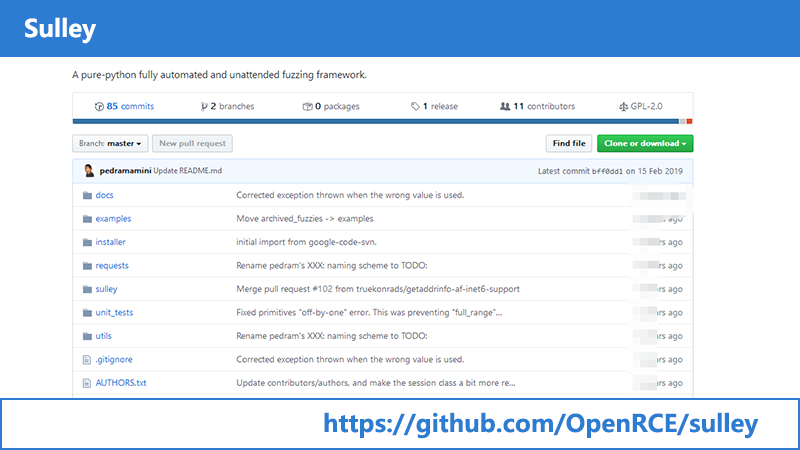Click the release tag icon
Viewport: 800px width, 450px height.
(x=415, y=107)
